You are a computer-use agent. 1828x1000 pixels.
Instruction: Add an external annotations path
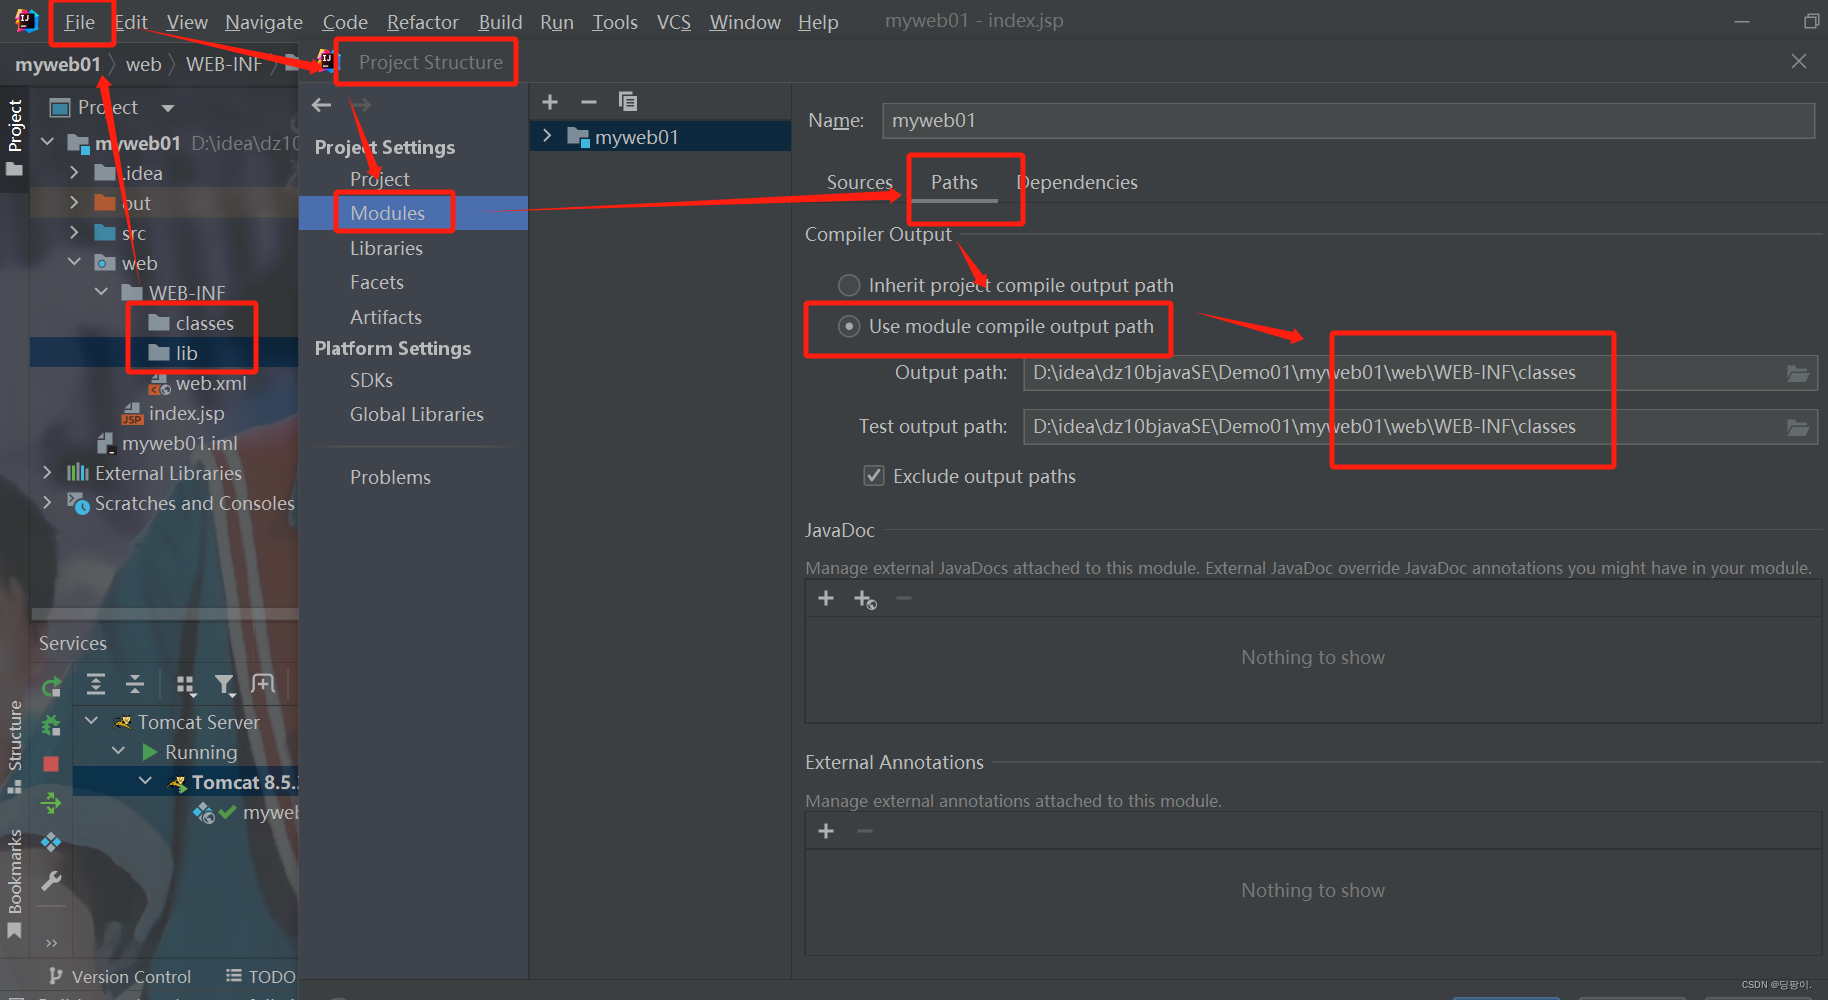click(826, 831)
